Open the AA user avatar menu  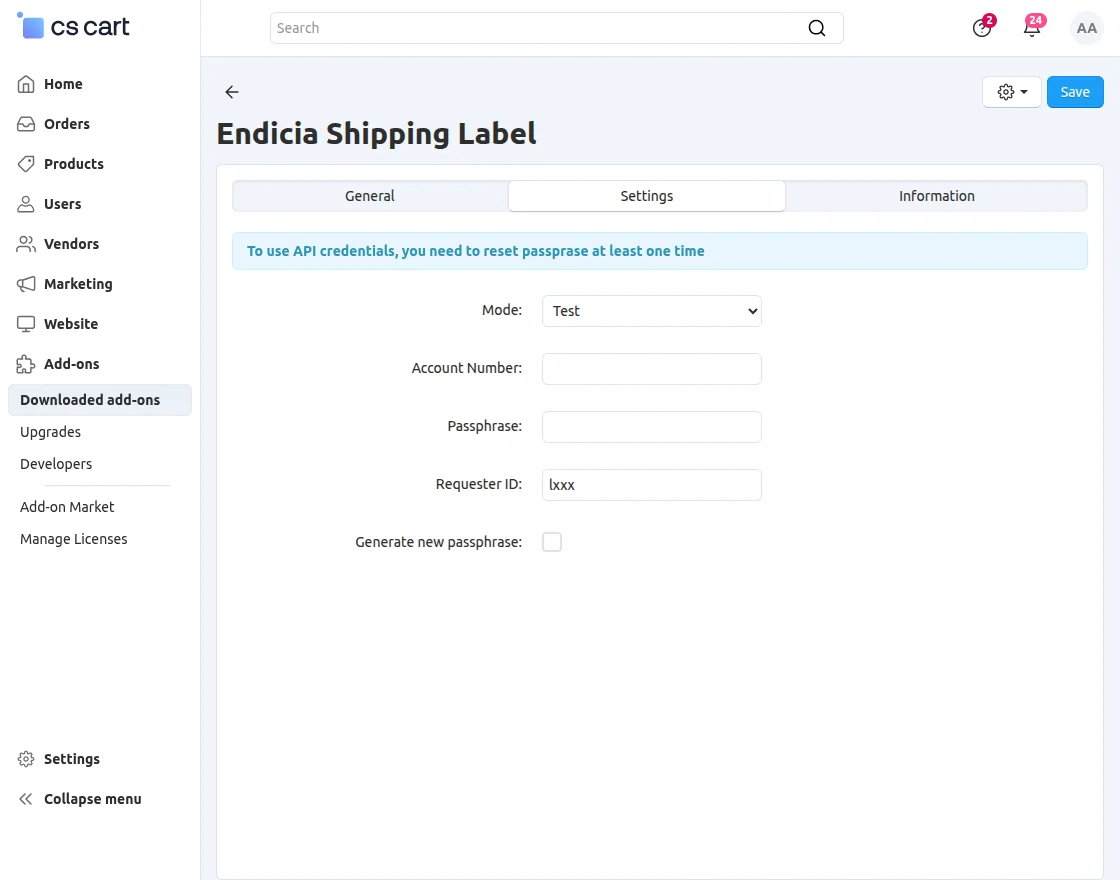[1086, 28]
